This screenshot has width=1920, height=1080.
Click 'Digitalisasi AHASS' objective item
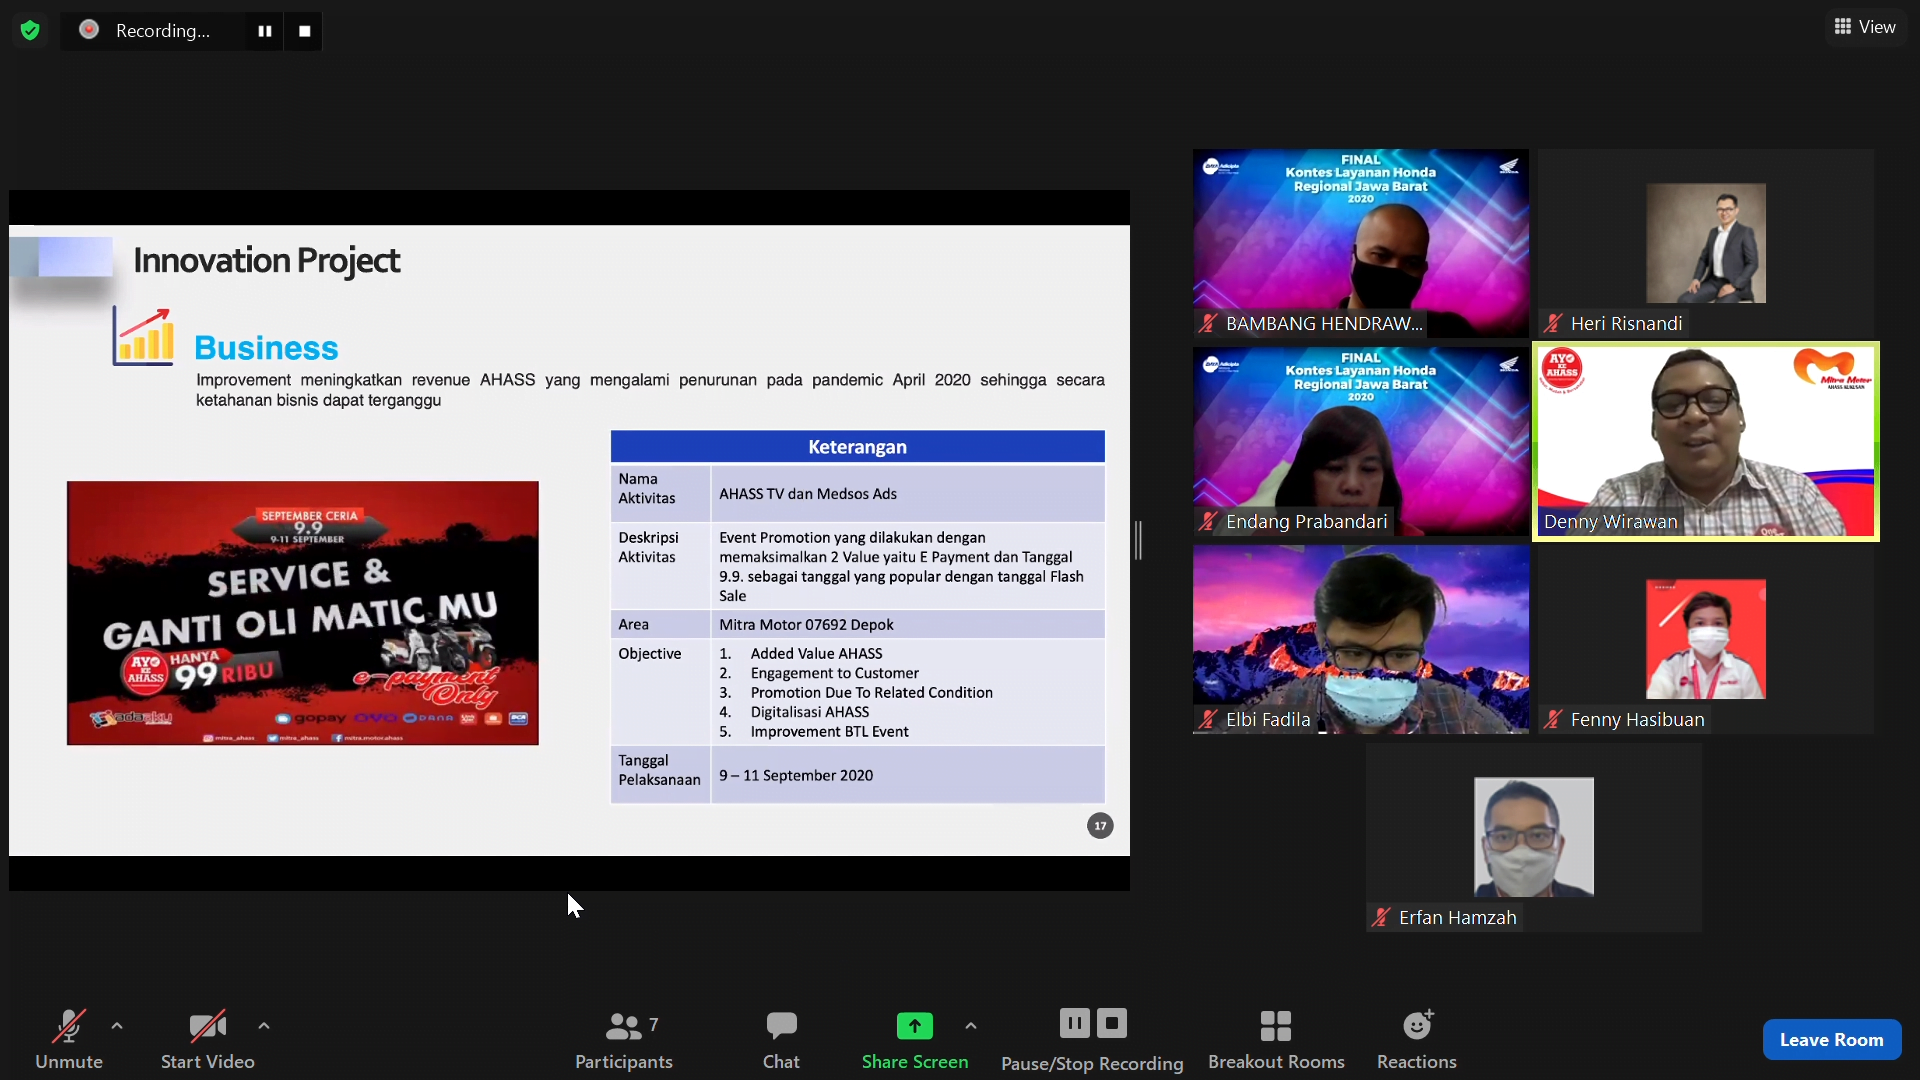pyautogui.click(x=810, y=712)
